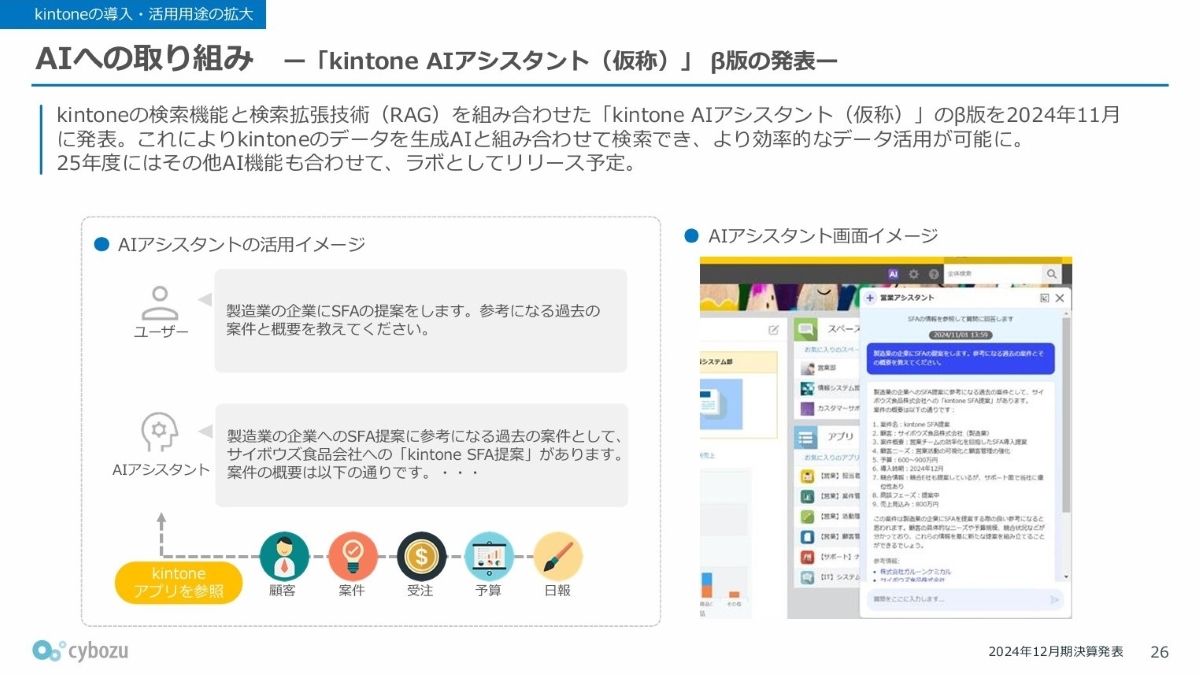Click the blue アプリ list icon
The width and height of the screenshot is (1200, 675).
click(x=807, y=437)
